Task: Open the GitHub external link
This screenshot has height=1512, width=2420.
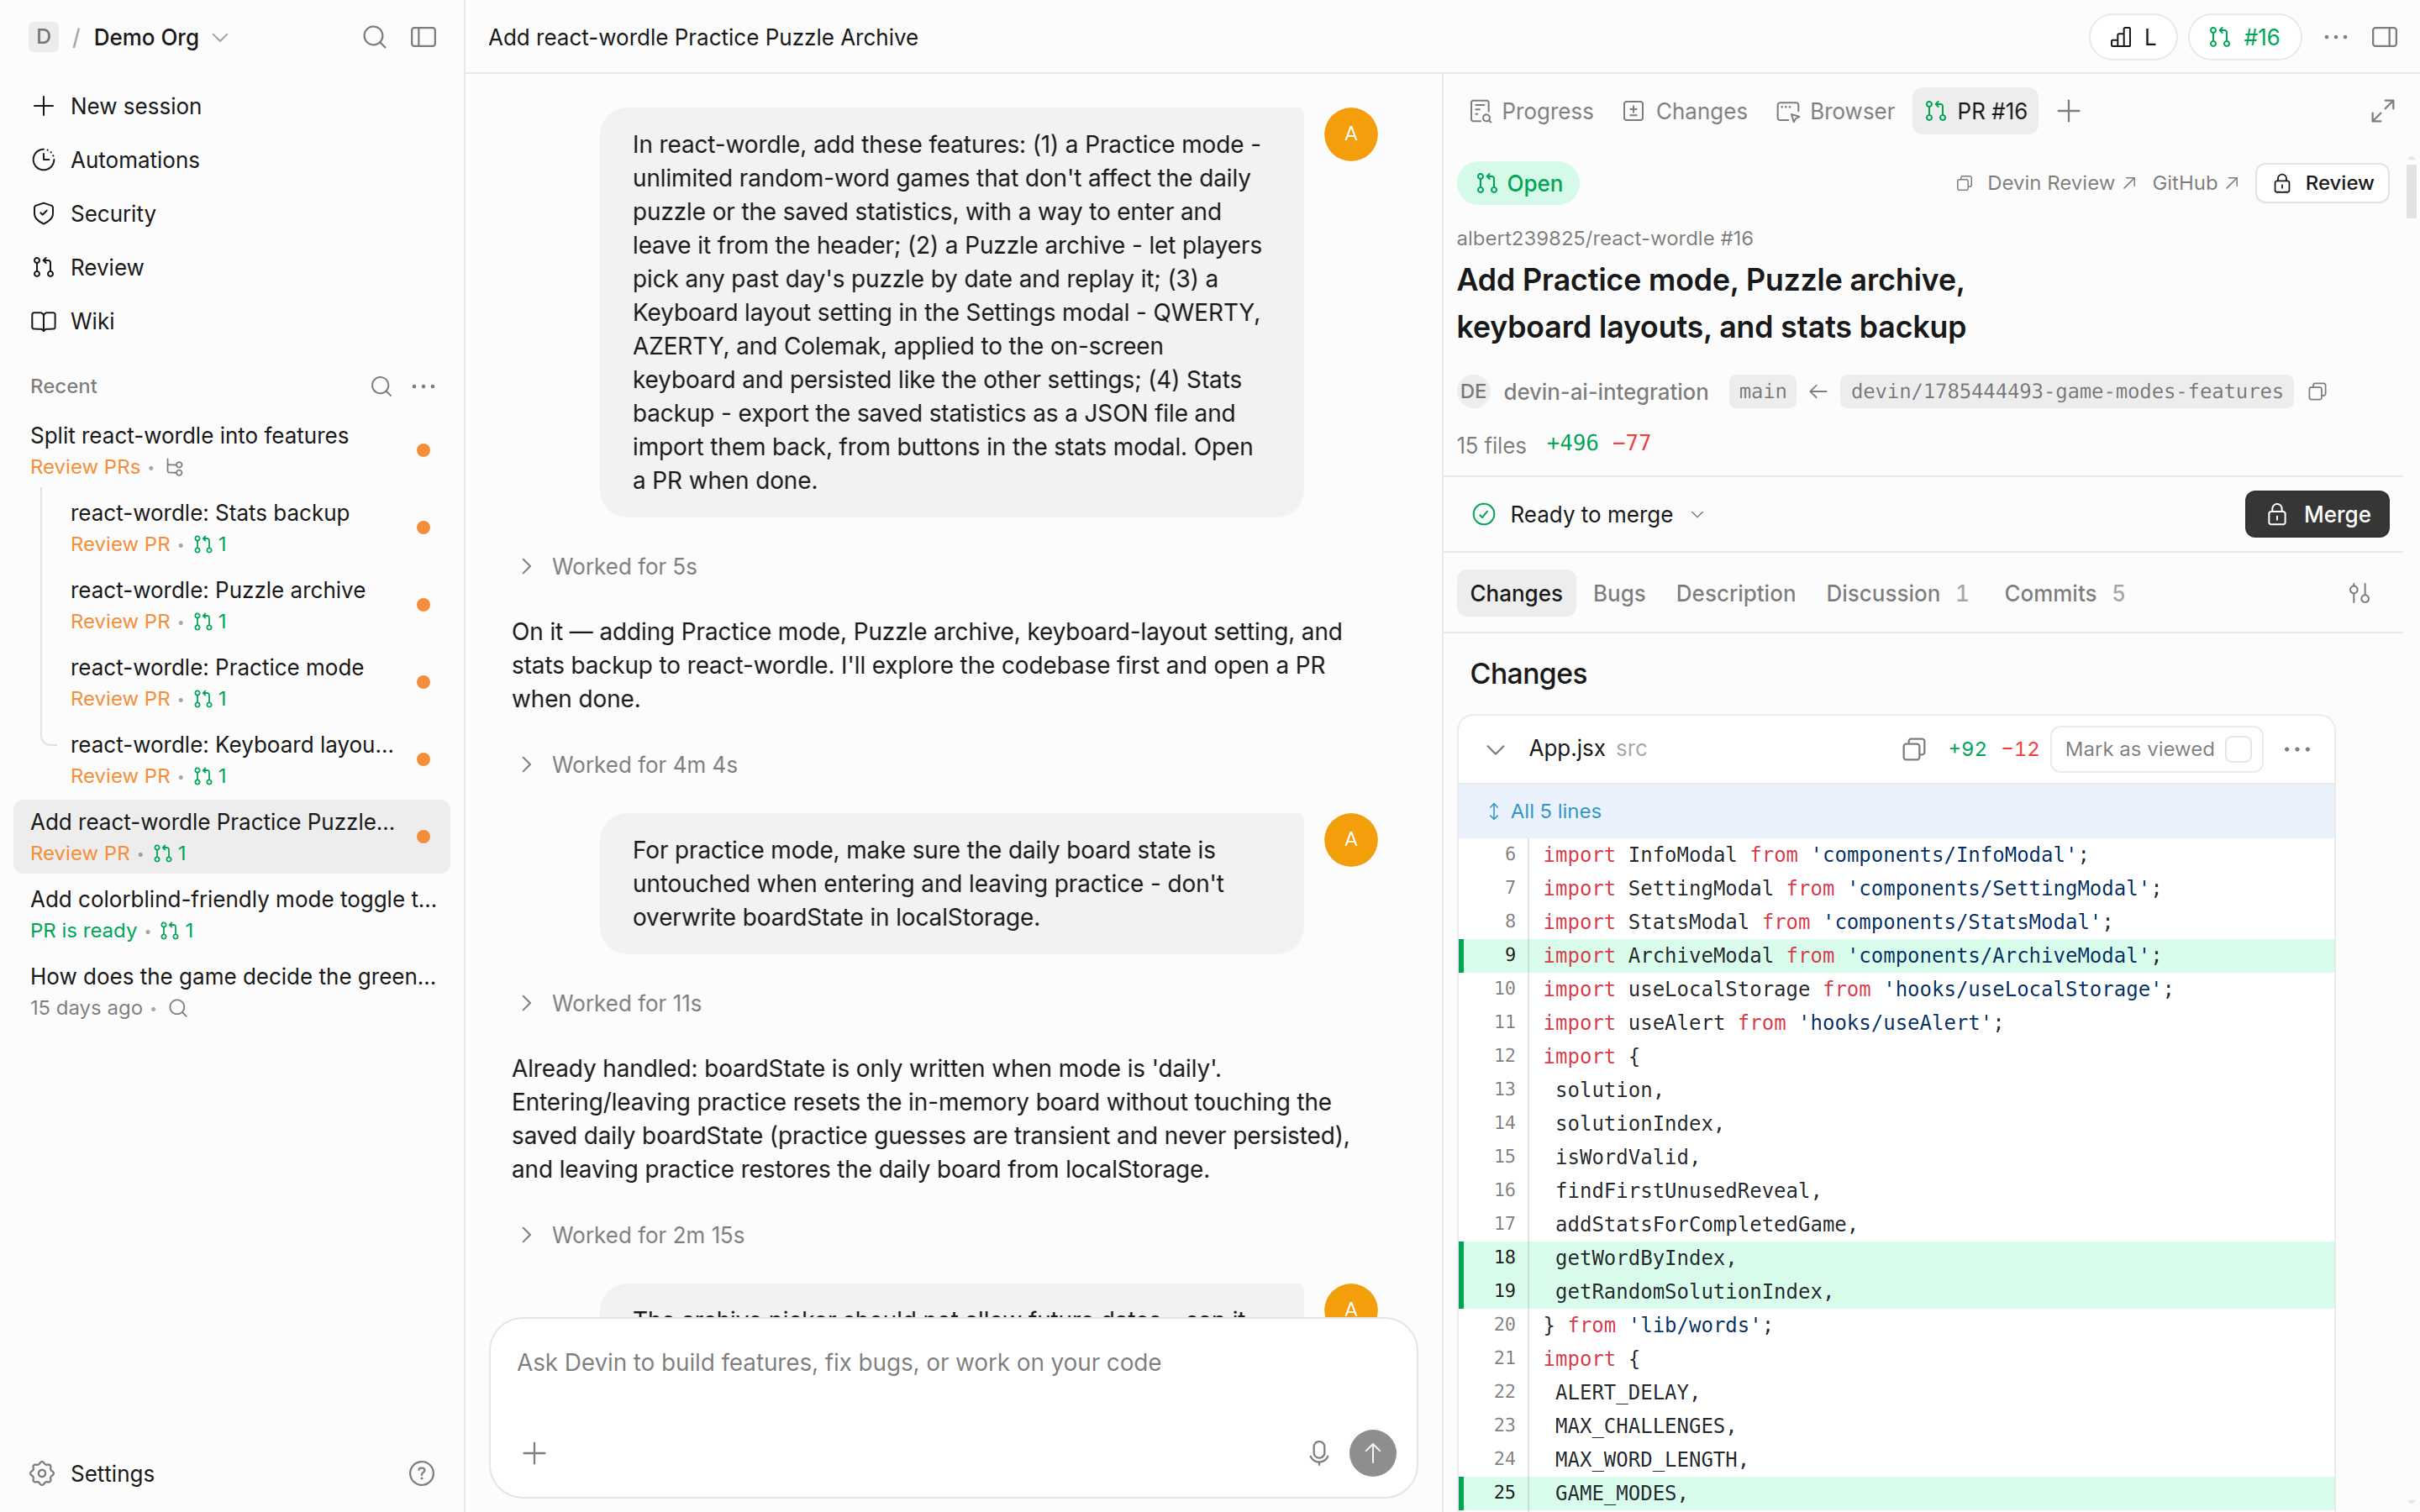Action: coord(2195,183)
